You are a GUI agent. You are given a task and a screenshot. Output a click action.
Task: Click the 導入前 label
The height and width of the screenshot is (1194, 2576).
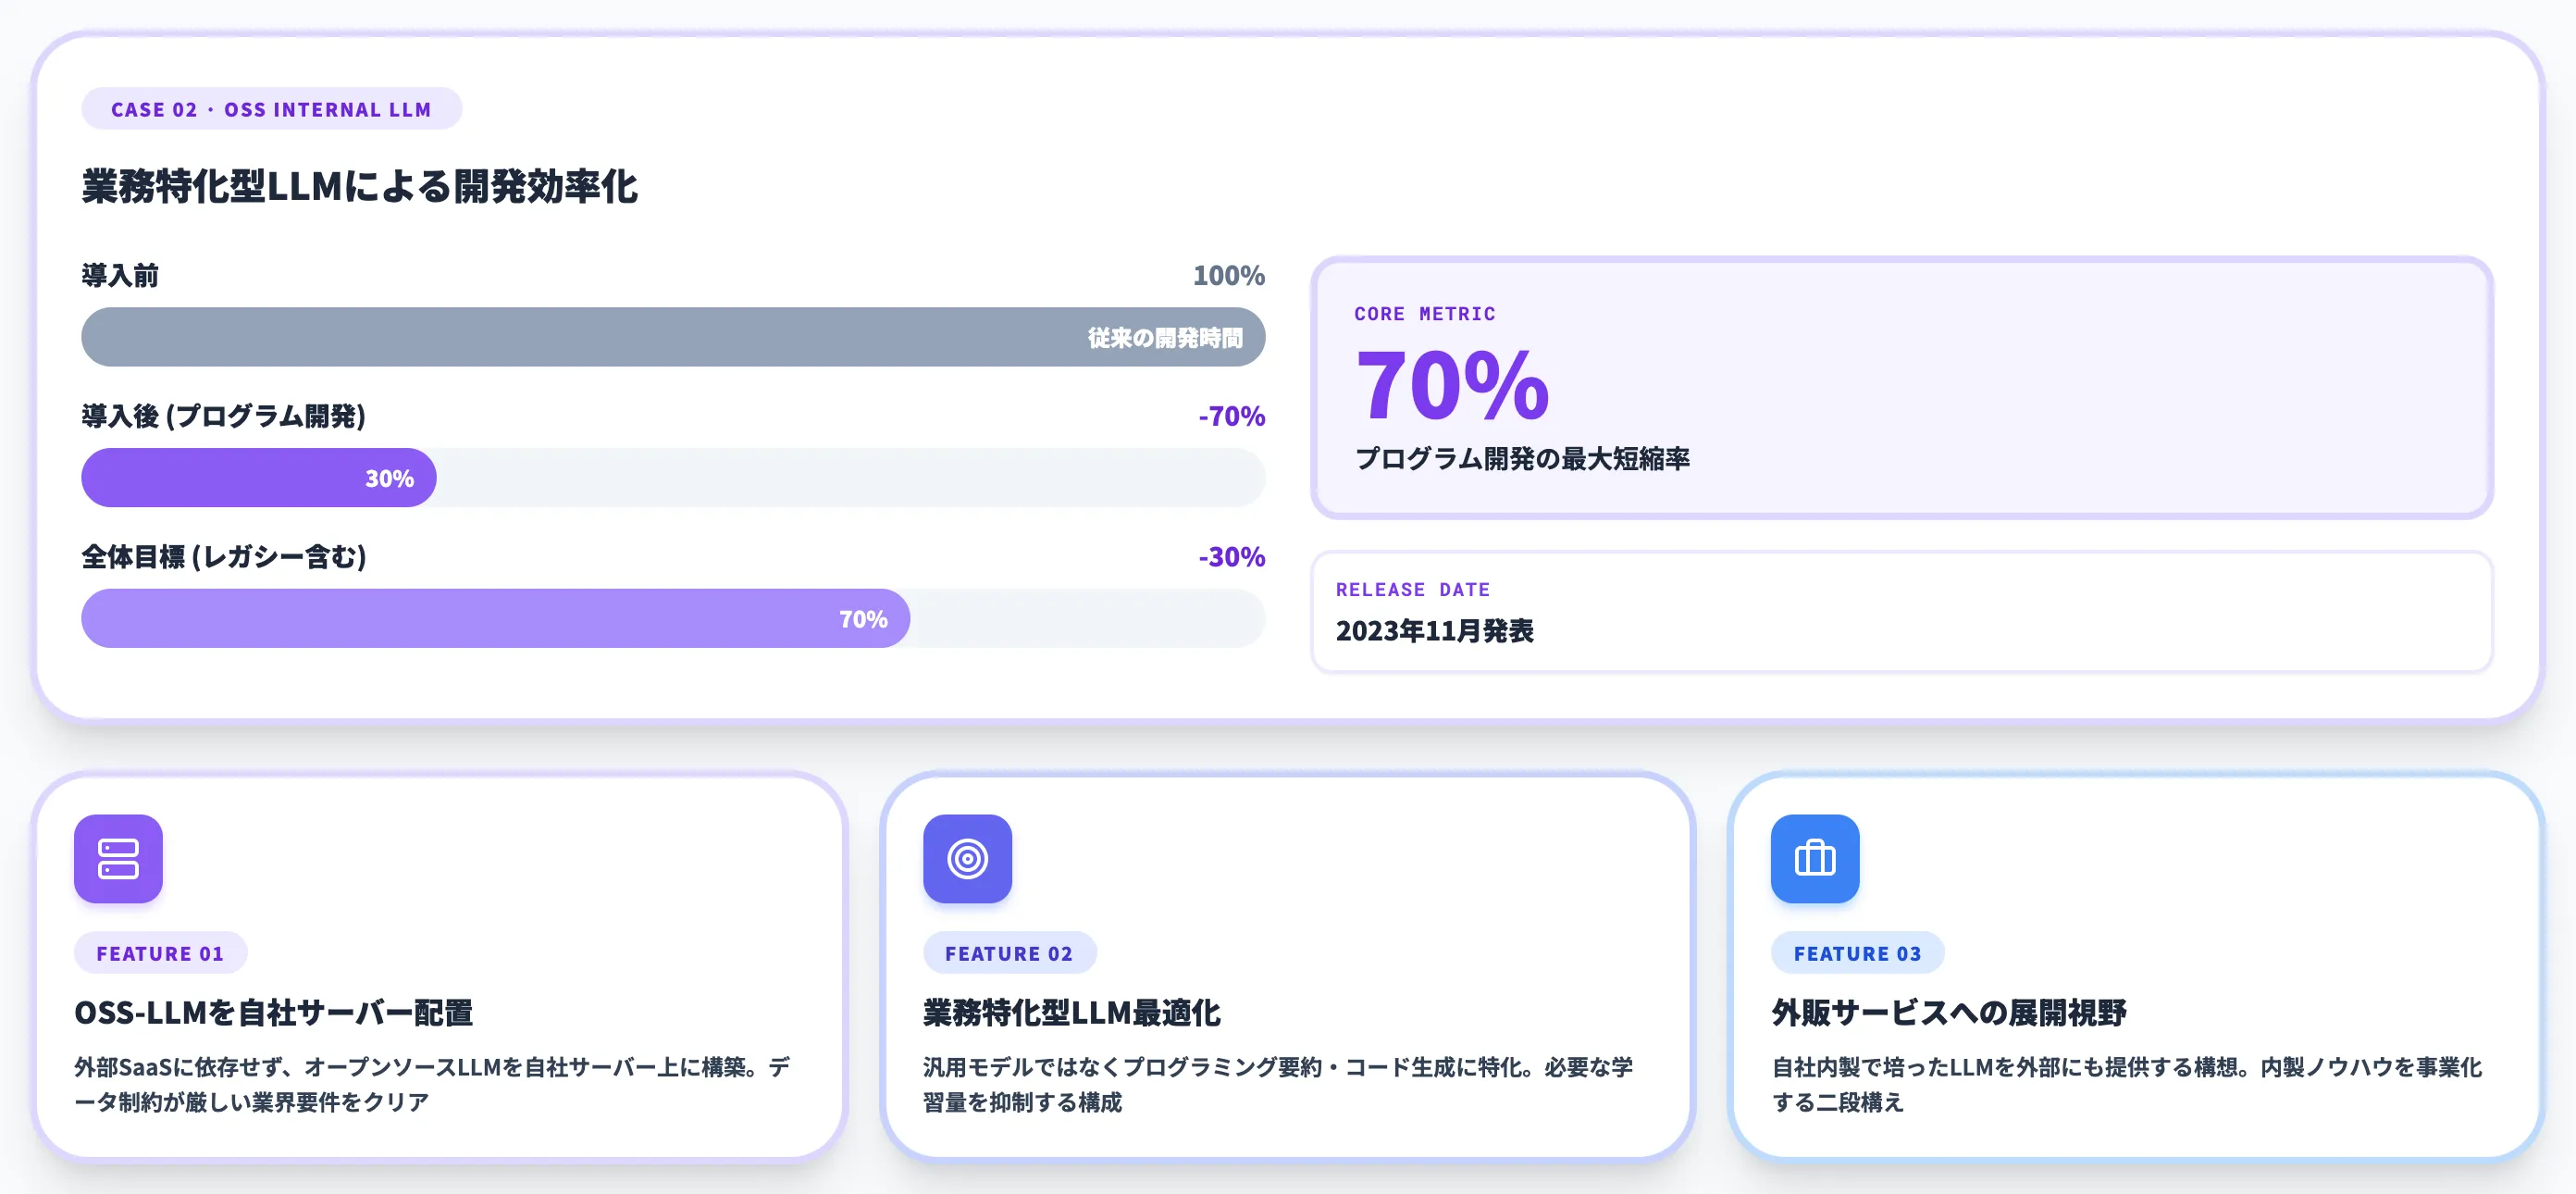[x=120, y=275]
